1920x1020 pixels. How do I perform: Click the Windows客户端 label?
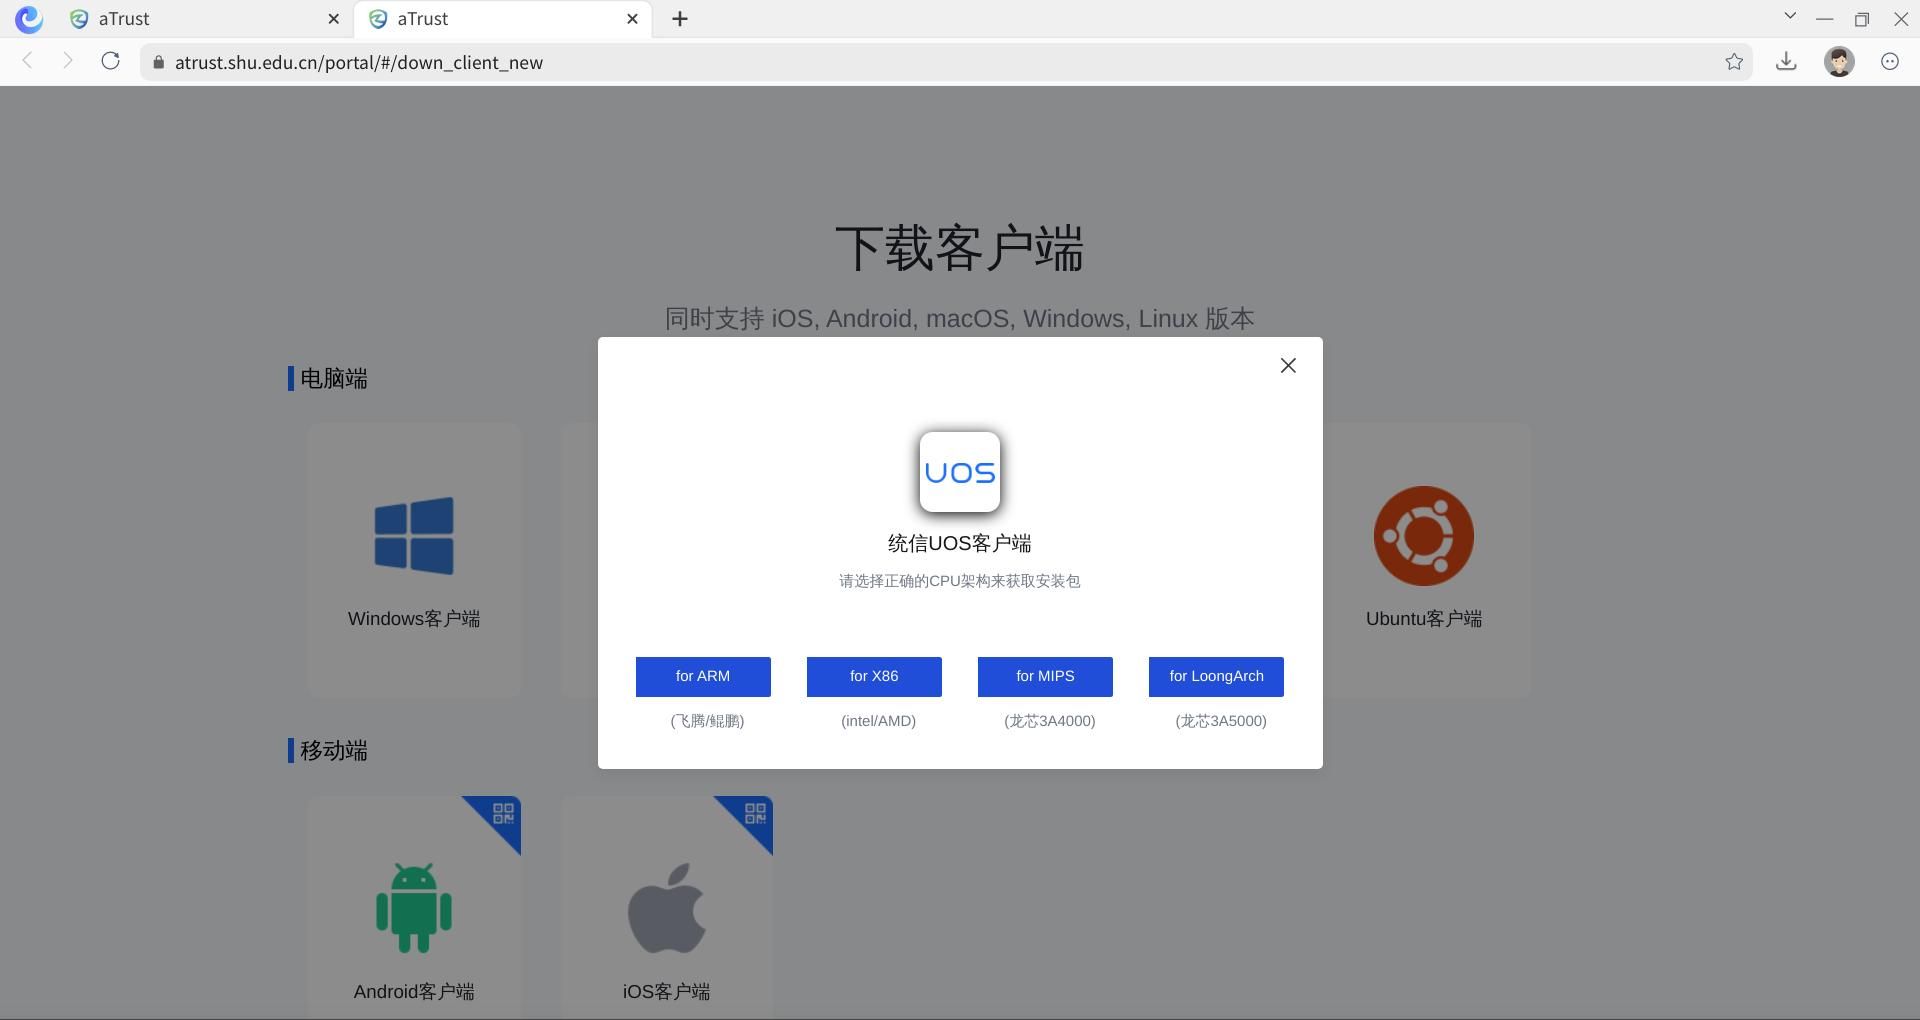[x=414, y=619]
